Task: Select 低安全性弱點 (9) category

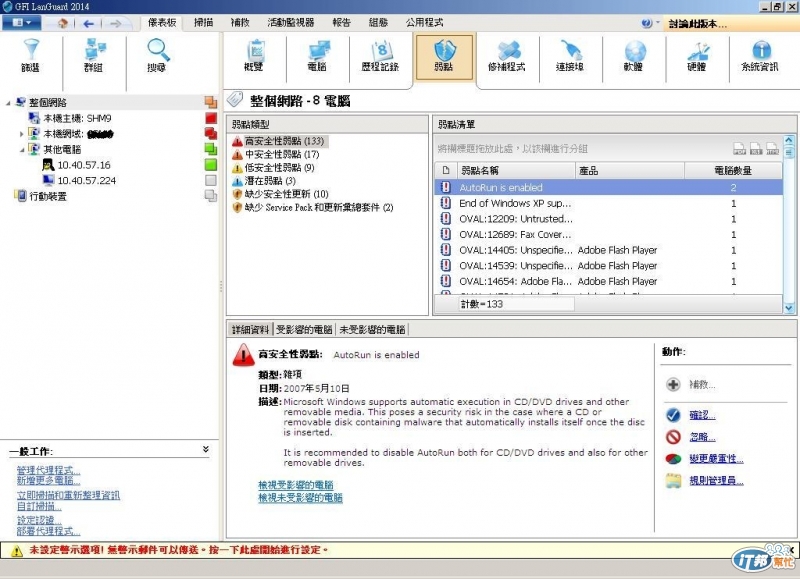Action: pos(273,167)
